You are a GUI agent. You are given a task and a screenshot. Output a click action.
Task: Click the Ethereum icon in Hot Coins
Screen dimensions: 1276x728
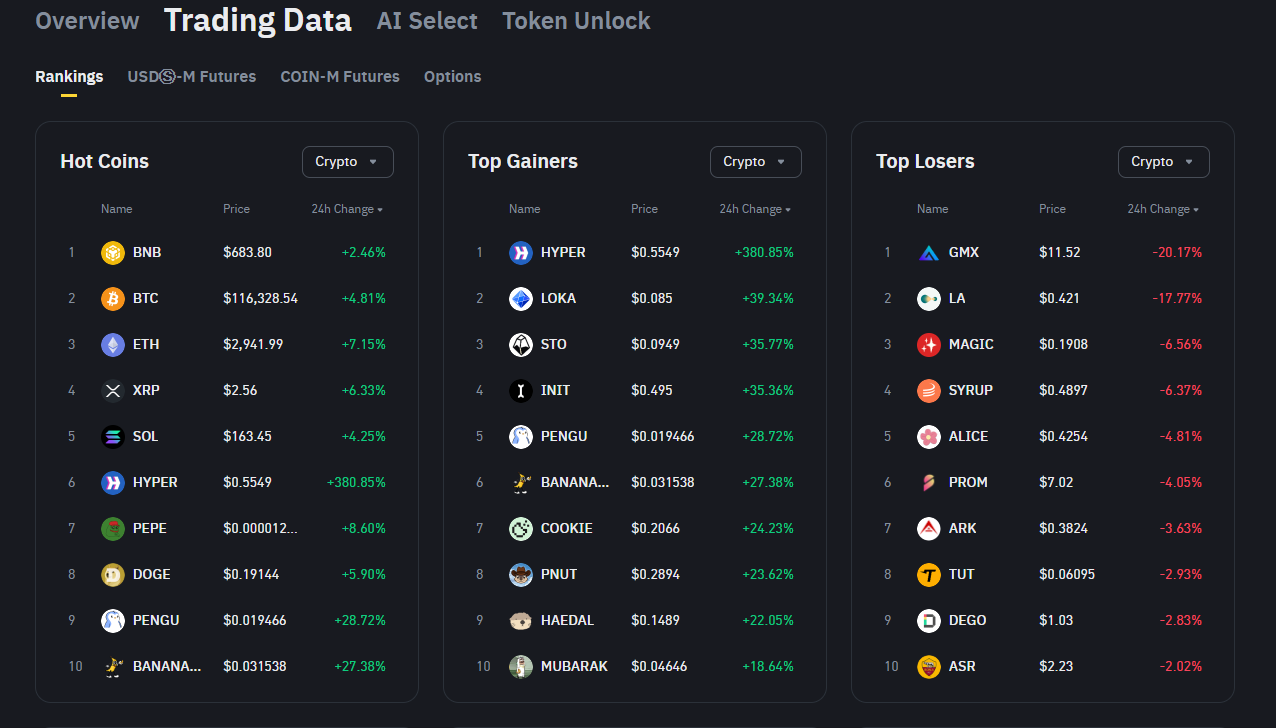[113, 345]
